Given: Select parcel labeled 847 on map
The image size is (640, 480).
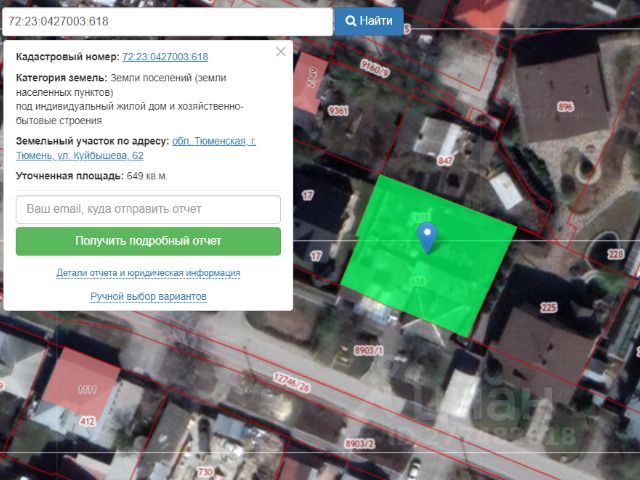Looking at the screenshot, I should coord(444,160).
